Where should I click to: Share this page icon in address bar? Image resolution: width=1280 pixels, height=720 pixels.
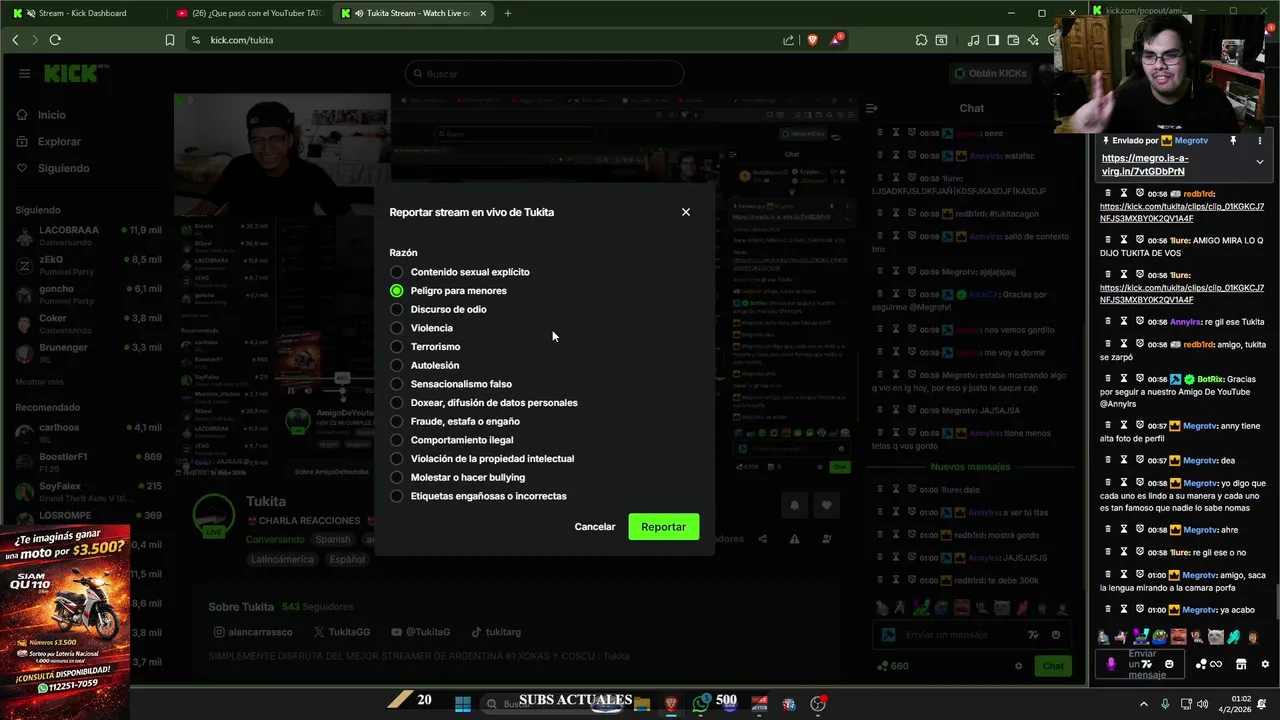coord(788,40)
